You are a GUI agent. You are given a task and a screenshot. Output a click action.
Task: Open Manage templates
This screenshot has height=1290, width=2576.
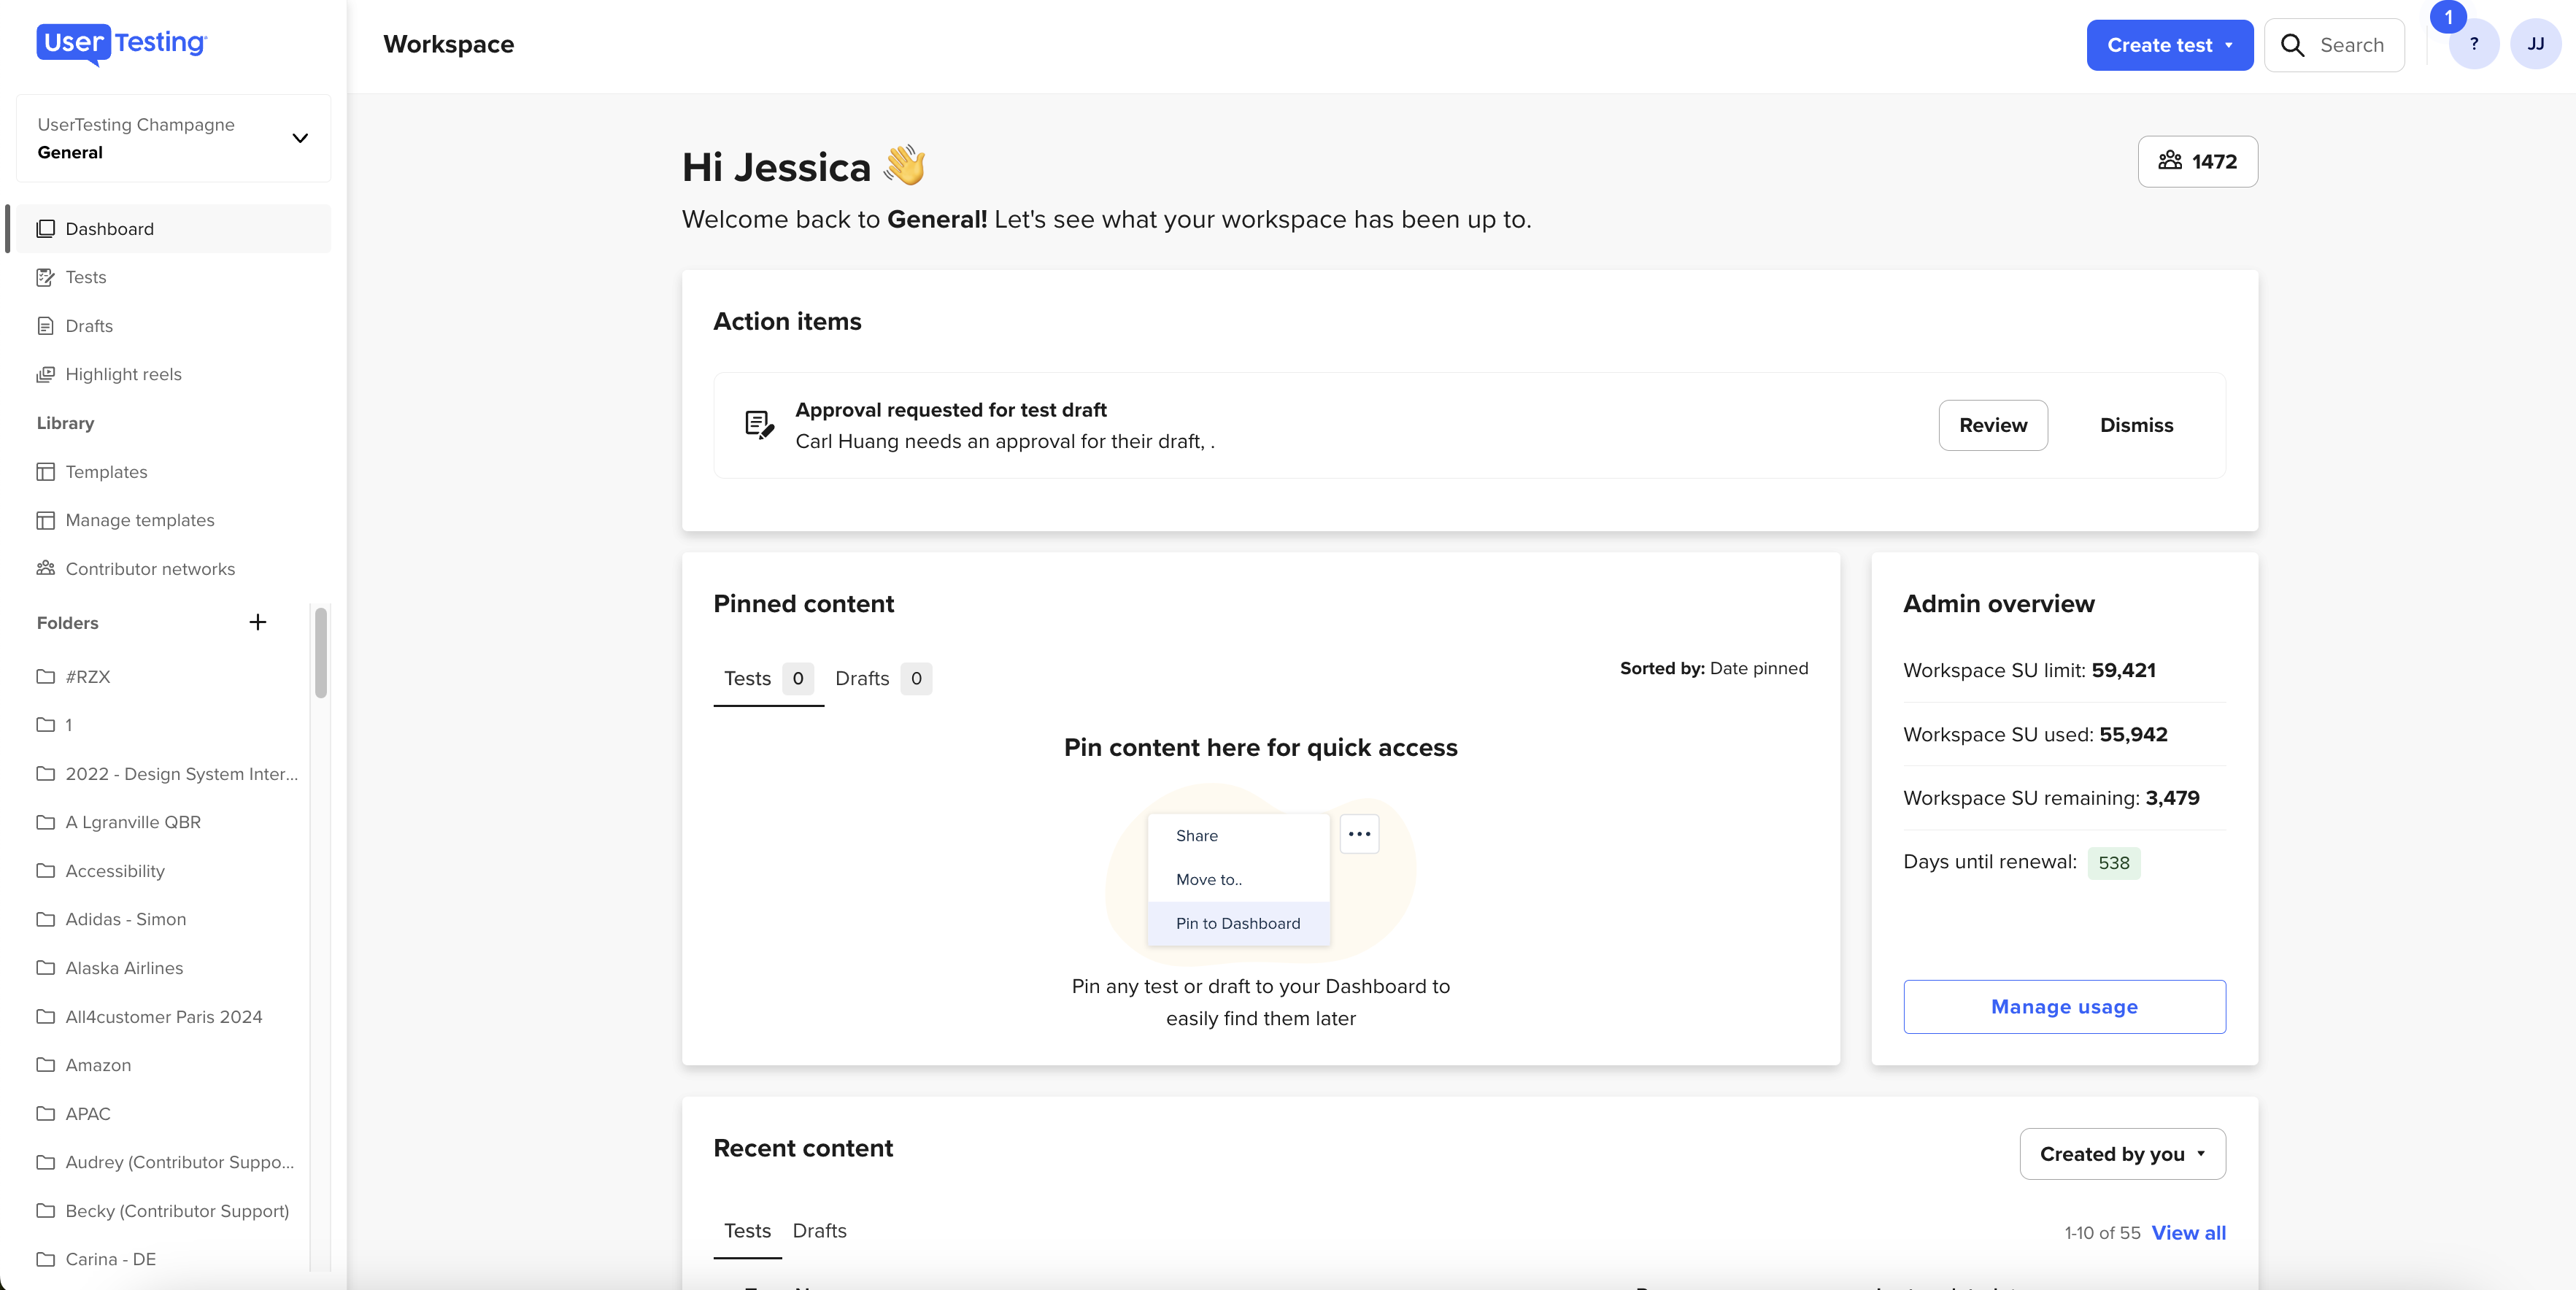tap(140, 520)
